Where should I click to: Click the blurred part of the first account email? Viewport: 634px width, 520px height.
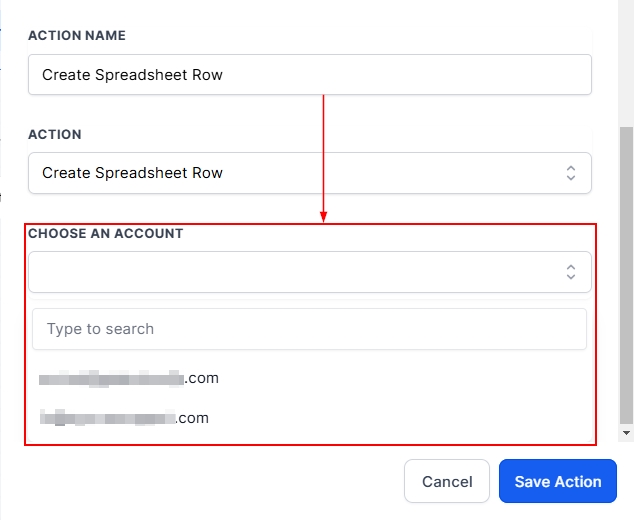coord(110,379)
